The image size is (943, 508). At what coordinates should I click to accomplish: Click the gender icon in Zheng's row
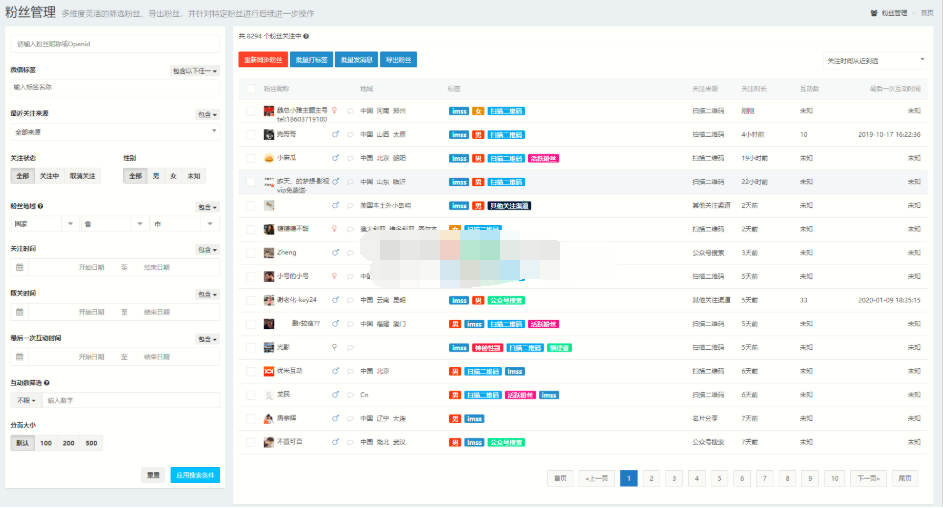[x=336, y=252]
